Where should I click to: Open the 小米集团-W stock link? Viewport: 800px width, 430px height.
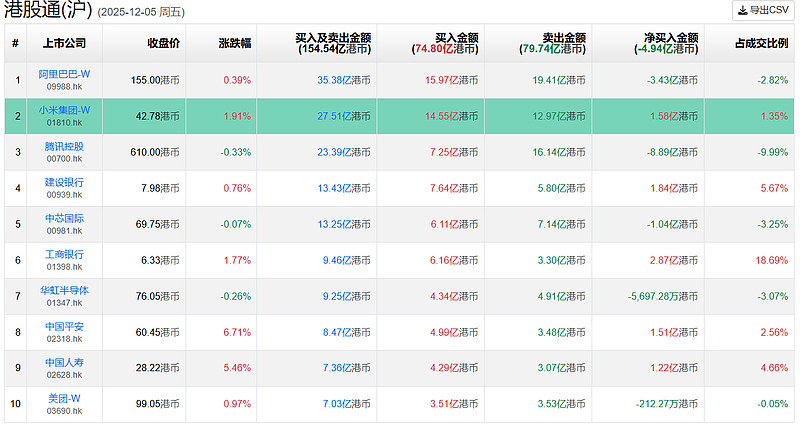(64, 110)
